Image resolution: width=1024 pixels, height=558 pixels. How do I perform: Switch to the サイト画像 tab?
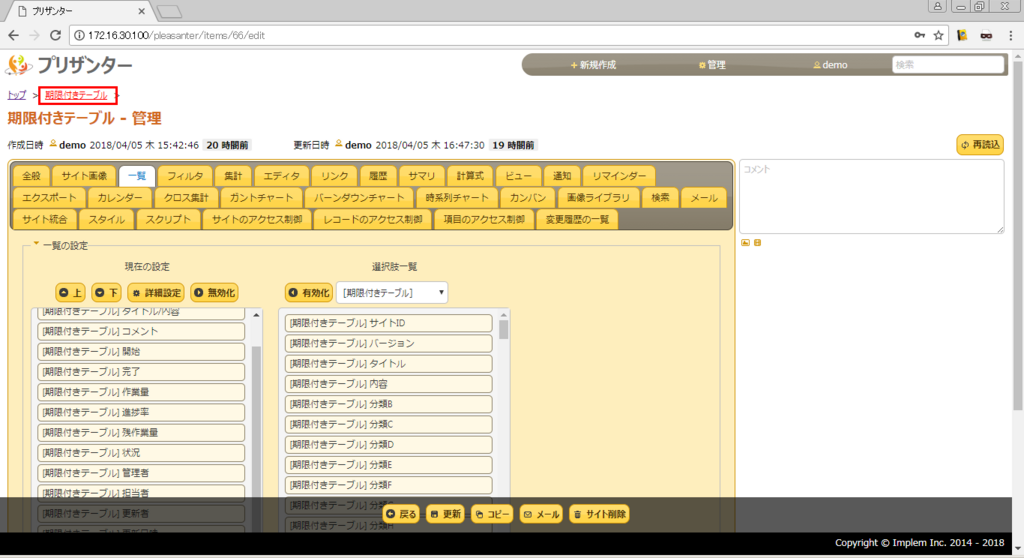tap(84, 176)
